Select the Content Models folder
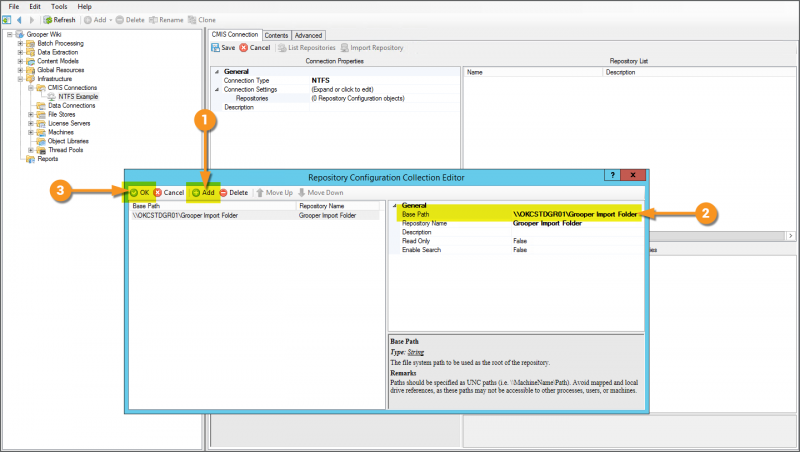This screenshot has height=452, width=800. (58, 61)
